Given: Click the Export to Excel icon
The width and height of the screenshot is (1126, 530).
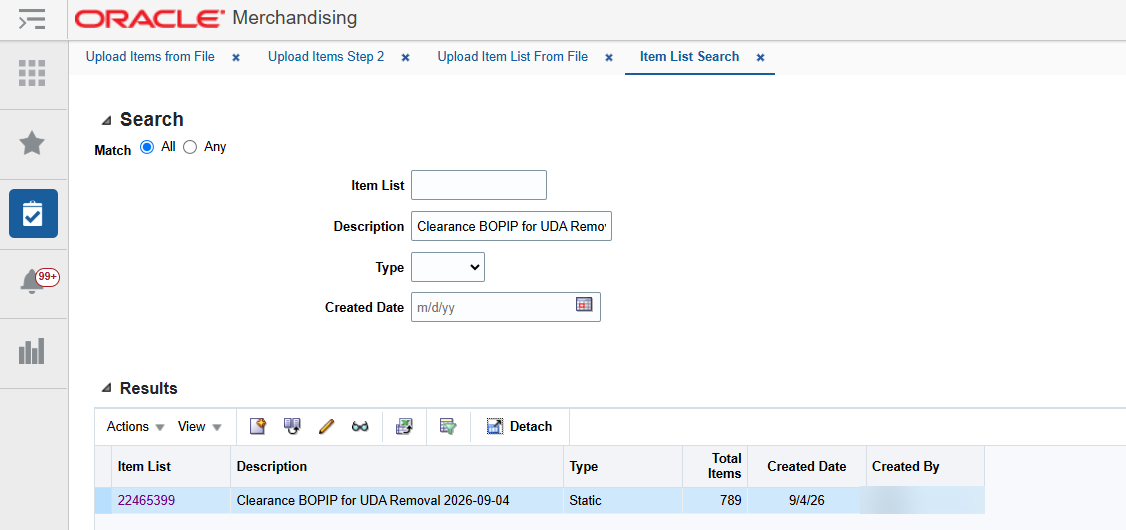Looking at the screenshot, I should coord(404,427).
